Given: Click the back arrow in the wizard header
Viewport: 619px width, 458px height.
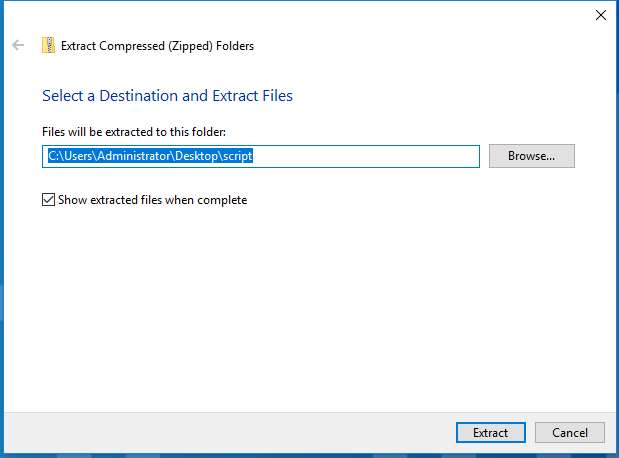Looking at the screenshot, I should 18,45.
